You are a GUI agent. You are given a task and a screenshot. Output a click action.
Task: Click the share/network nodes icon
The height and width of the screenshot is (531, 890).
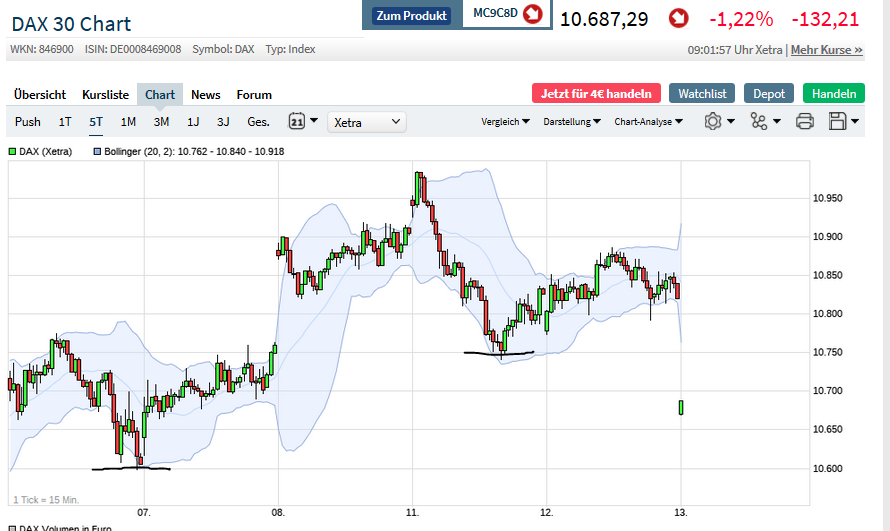(758, 122)
